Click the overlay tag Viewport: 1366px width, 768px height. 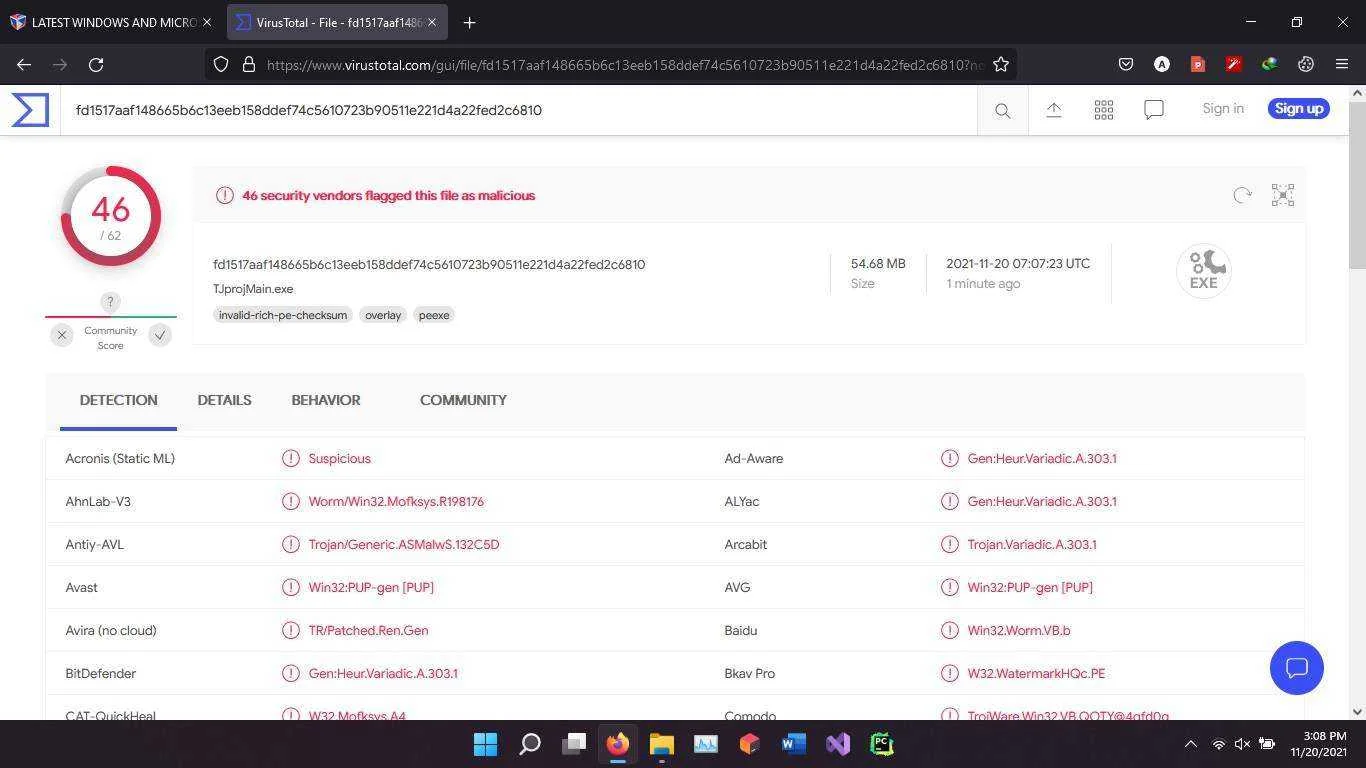(x=383, y=315)
